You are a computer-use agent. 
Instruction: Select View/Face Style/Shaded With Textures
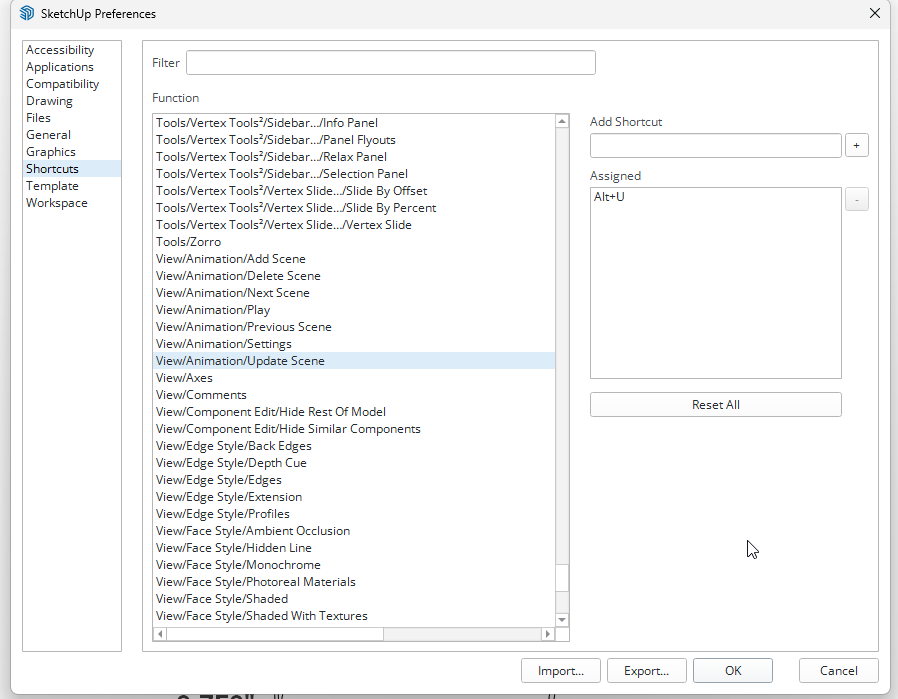(x=355, y=615)
